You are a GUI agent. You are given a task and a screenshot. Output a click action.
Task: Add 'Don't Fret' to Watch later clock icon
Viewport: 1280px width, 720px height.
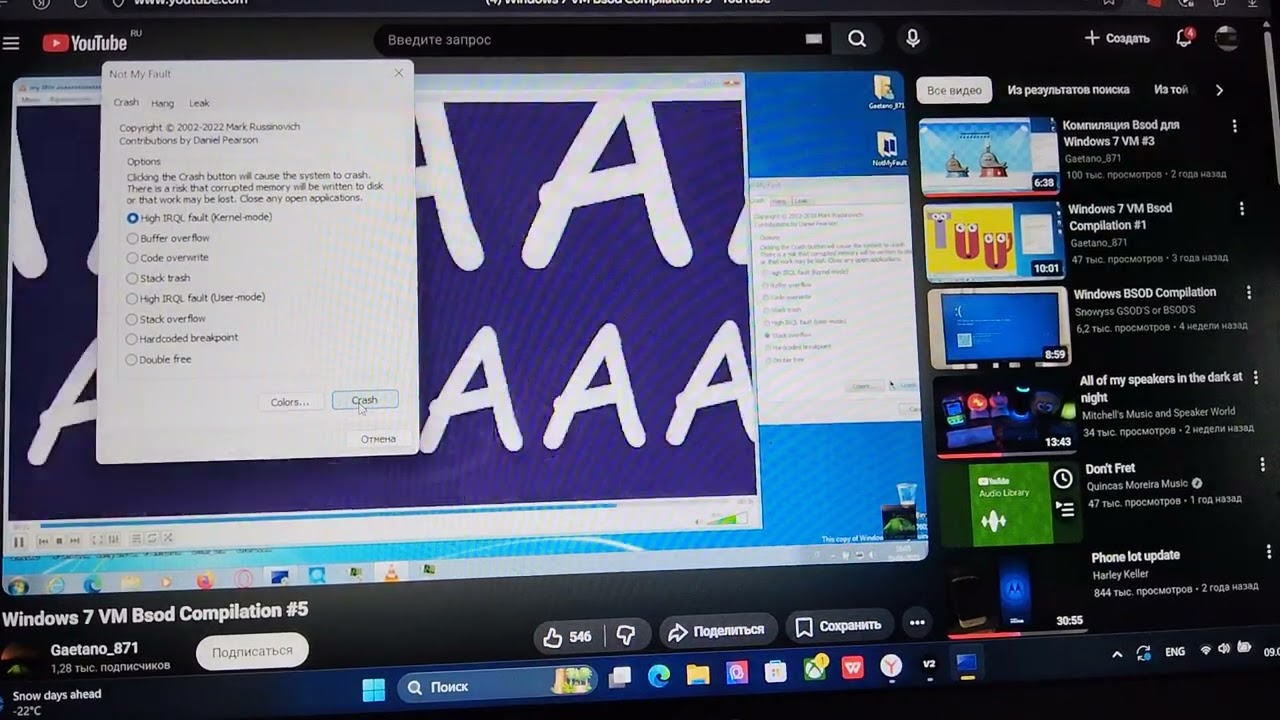[x=1063, y=479]
